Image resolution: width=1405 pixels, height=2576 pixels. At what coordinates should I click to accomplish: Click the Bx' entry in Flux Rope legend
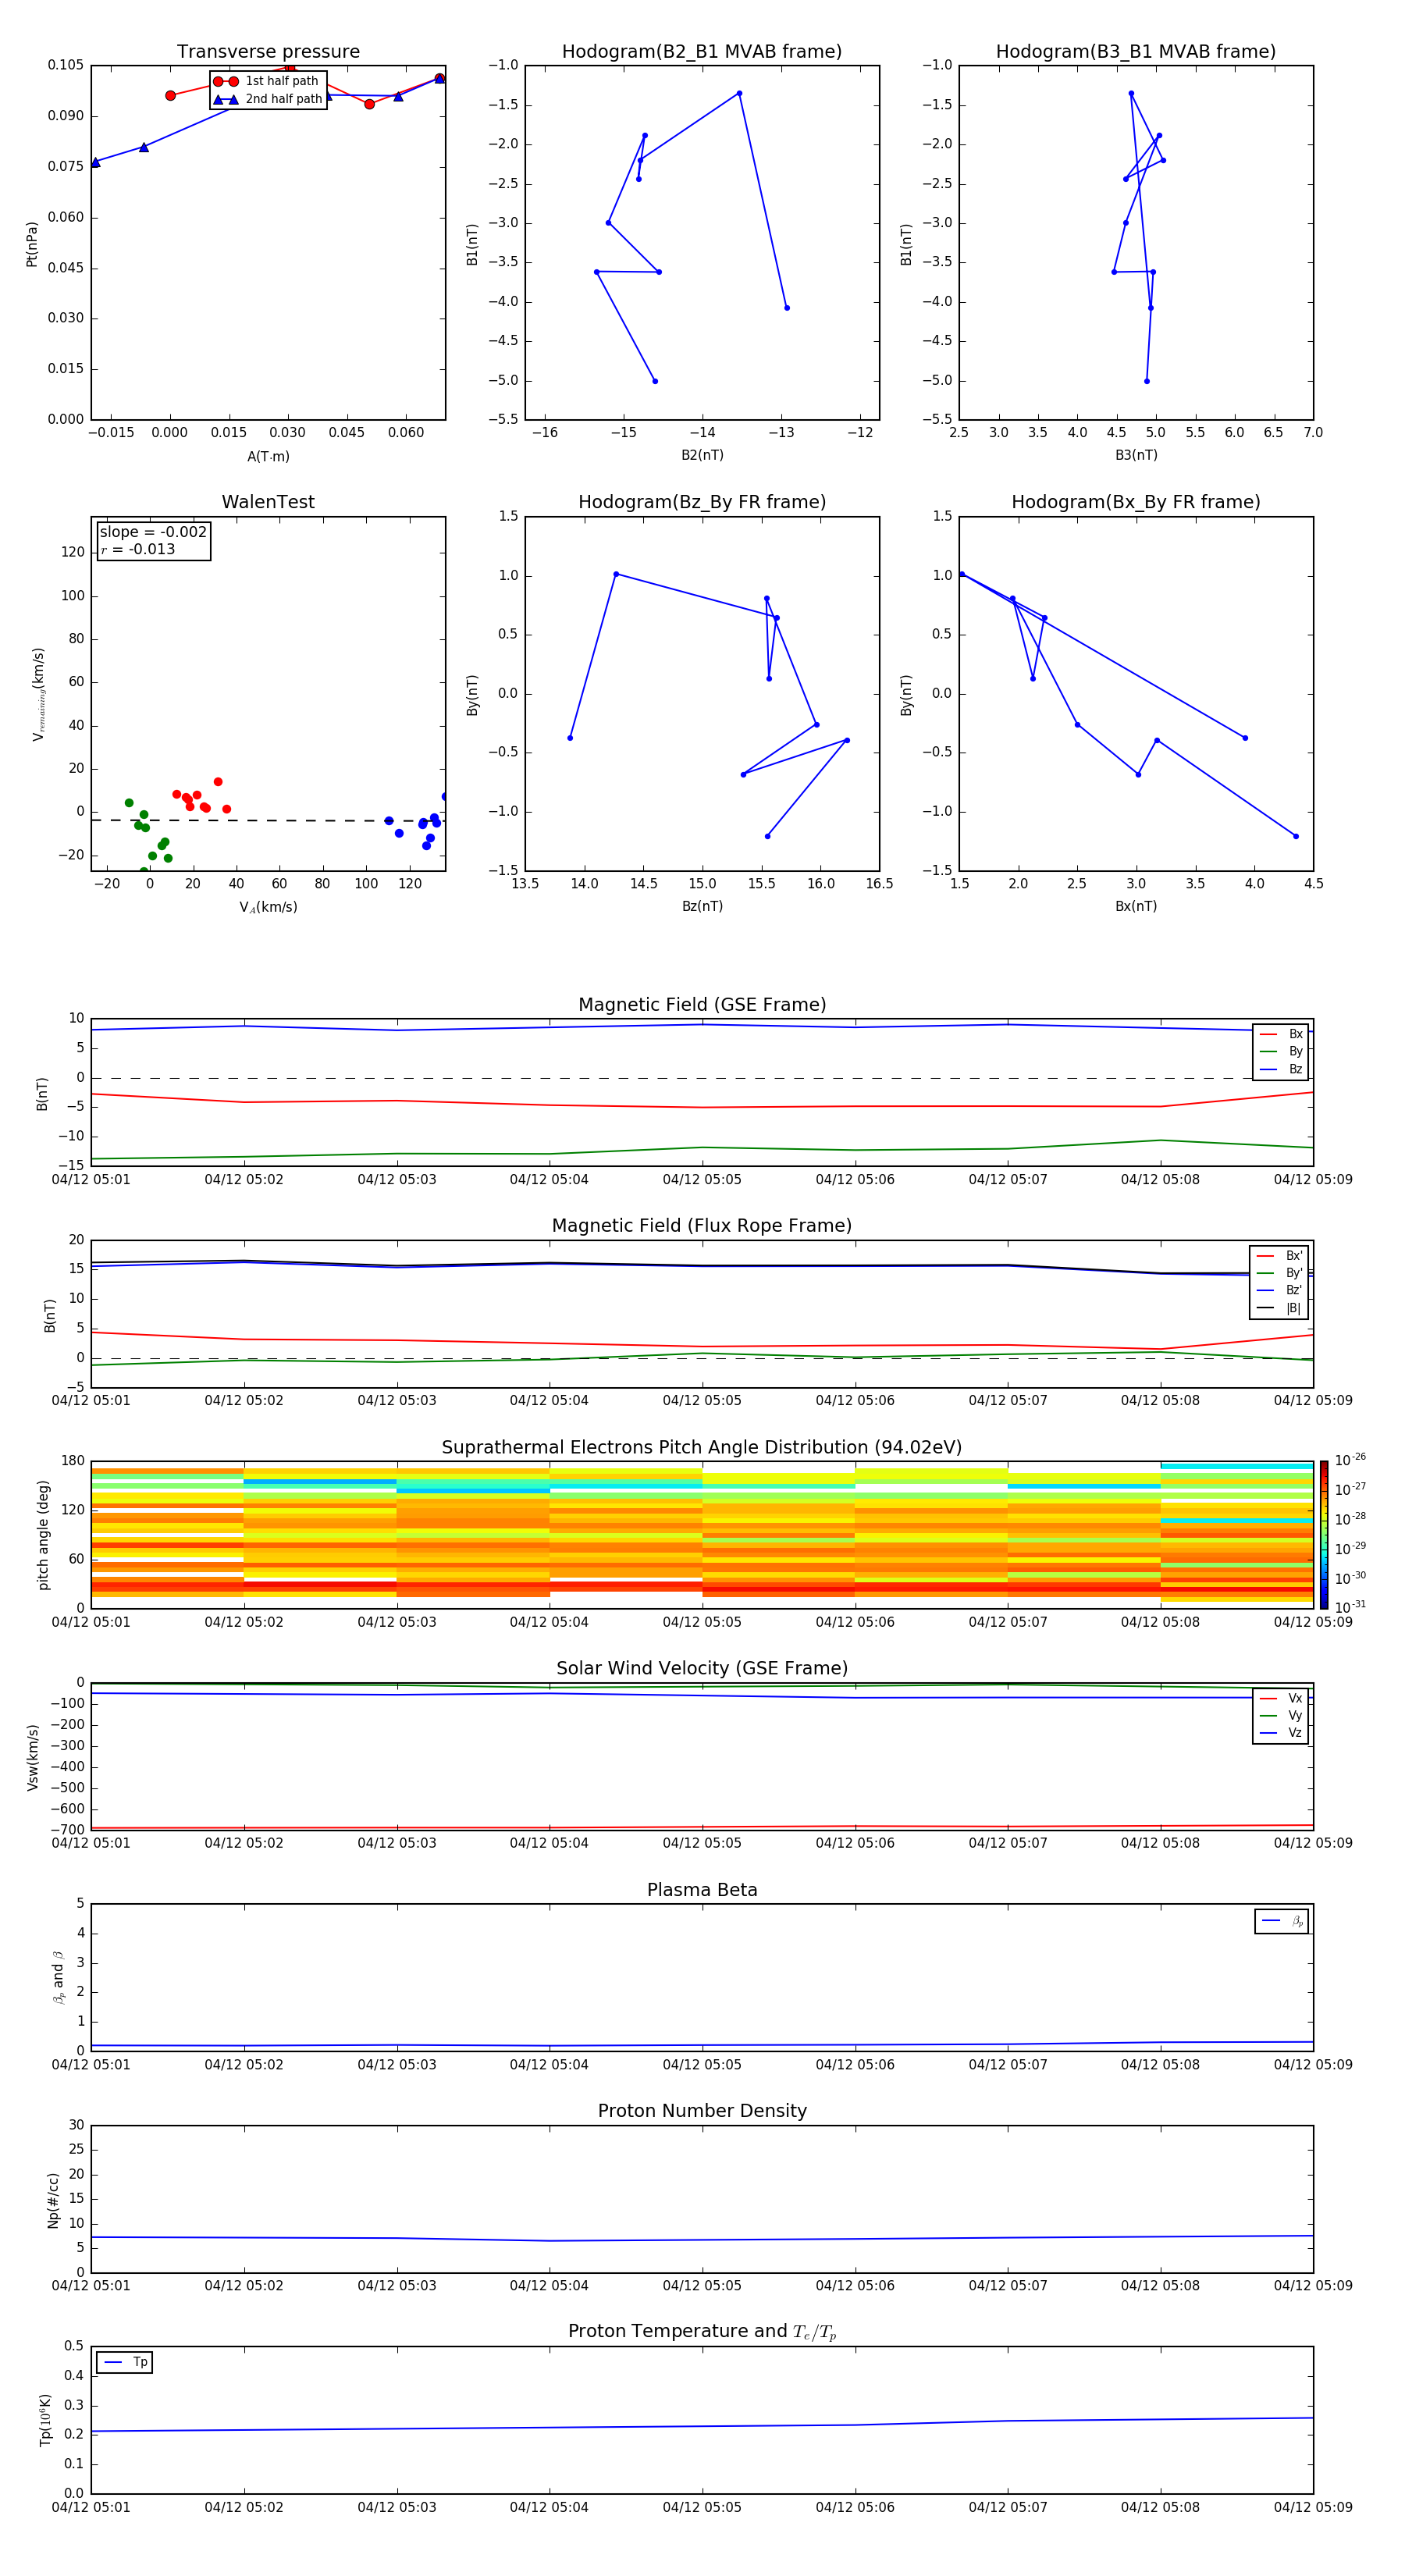1279,1256
